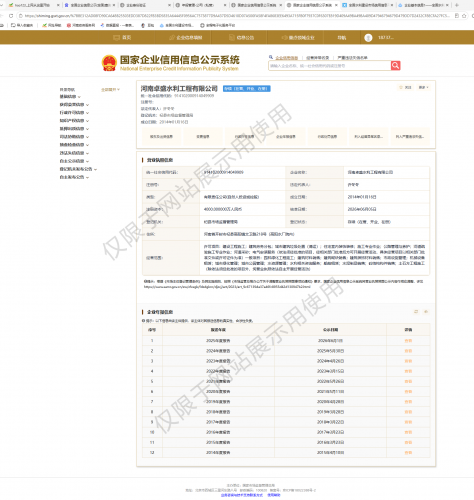Click the first icon in the annual report section header
Screen dimensions: 474x500
(x=416, y=312)
